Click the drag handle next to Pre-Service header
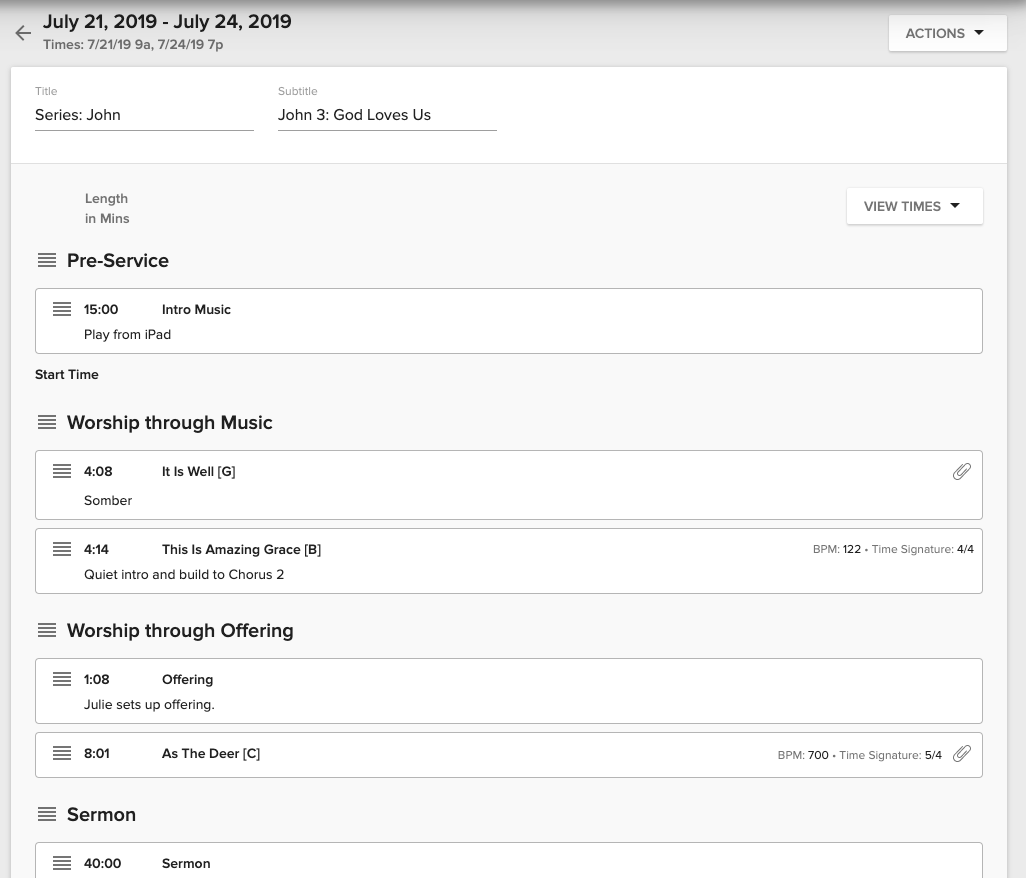1026x878 pixels. (x=47, y=260)
